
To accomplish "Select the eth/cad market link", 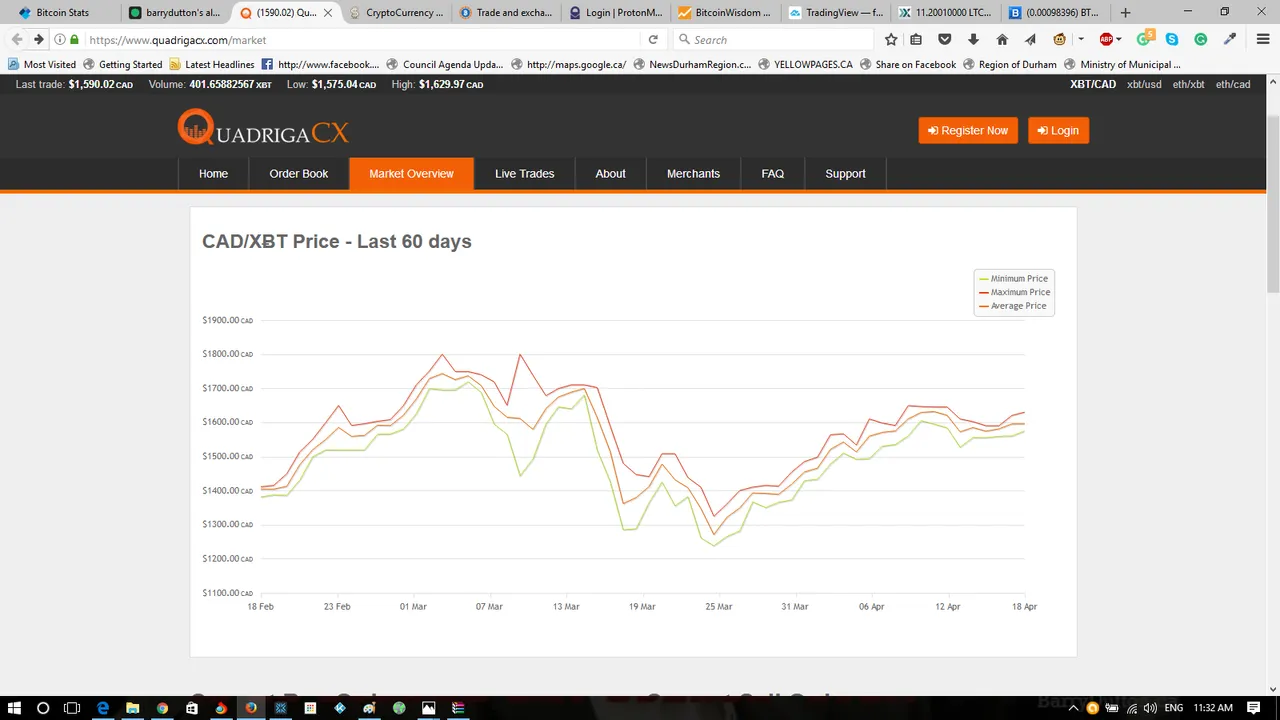I will click(x=1233, y=85).
